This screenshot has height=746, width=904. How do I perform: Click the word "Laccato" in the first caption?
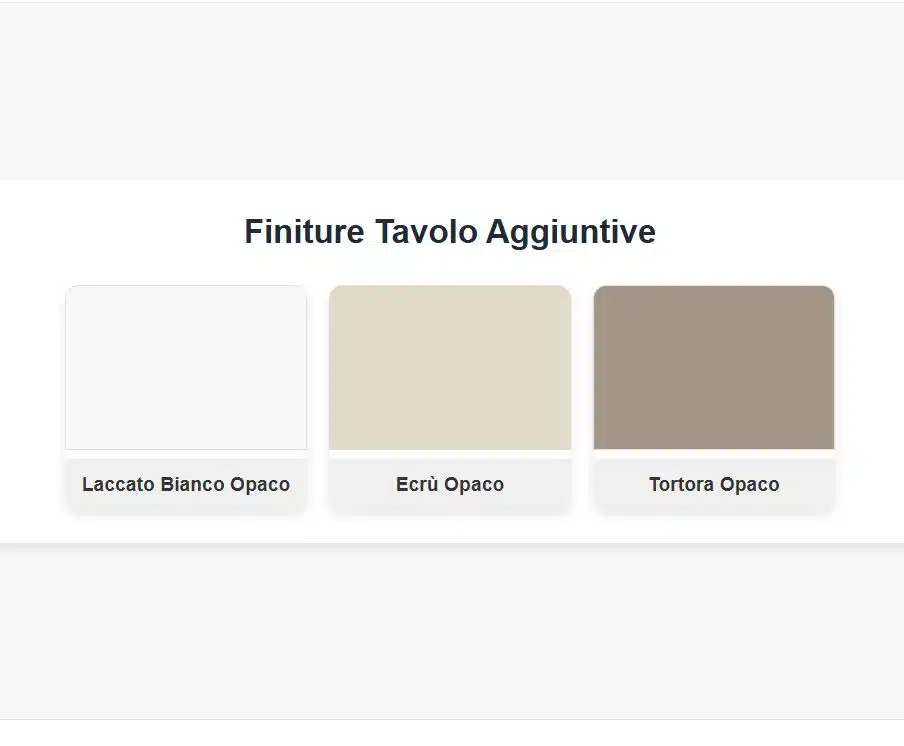click(118, 484)
